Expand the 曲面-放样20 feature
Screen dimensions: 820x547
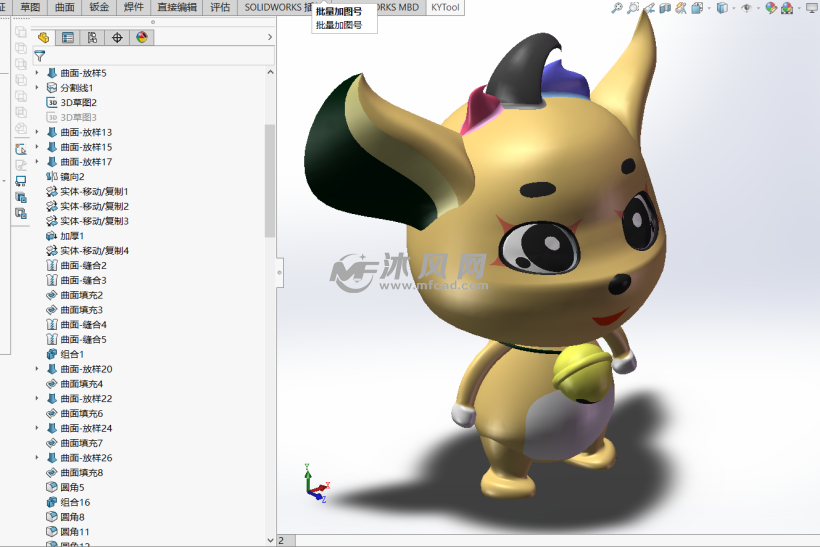pyautogui.click(x=37, y=369)
